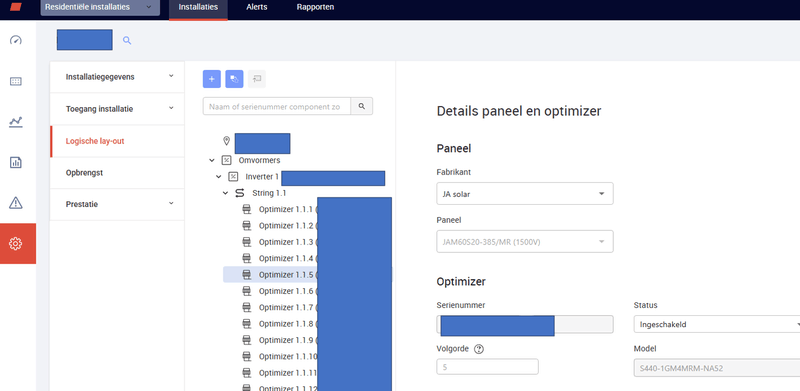Click the replace component toolbar button
This screenshot has height=391, width=800.
[234, 79]
